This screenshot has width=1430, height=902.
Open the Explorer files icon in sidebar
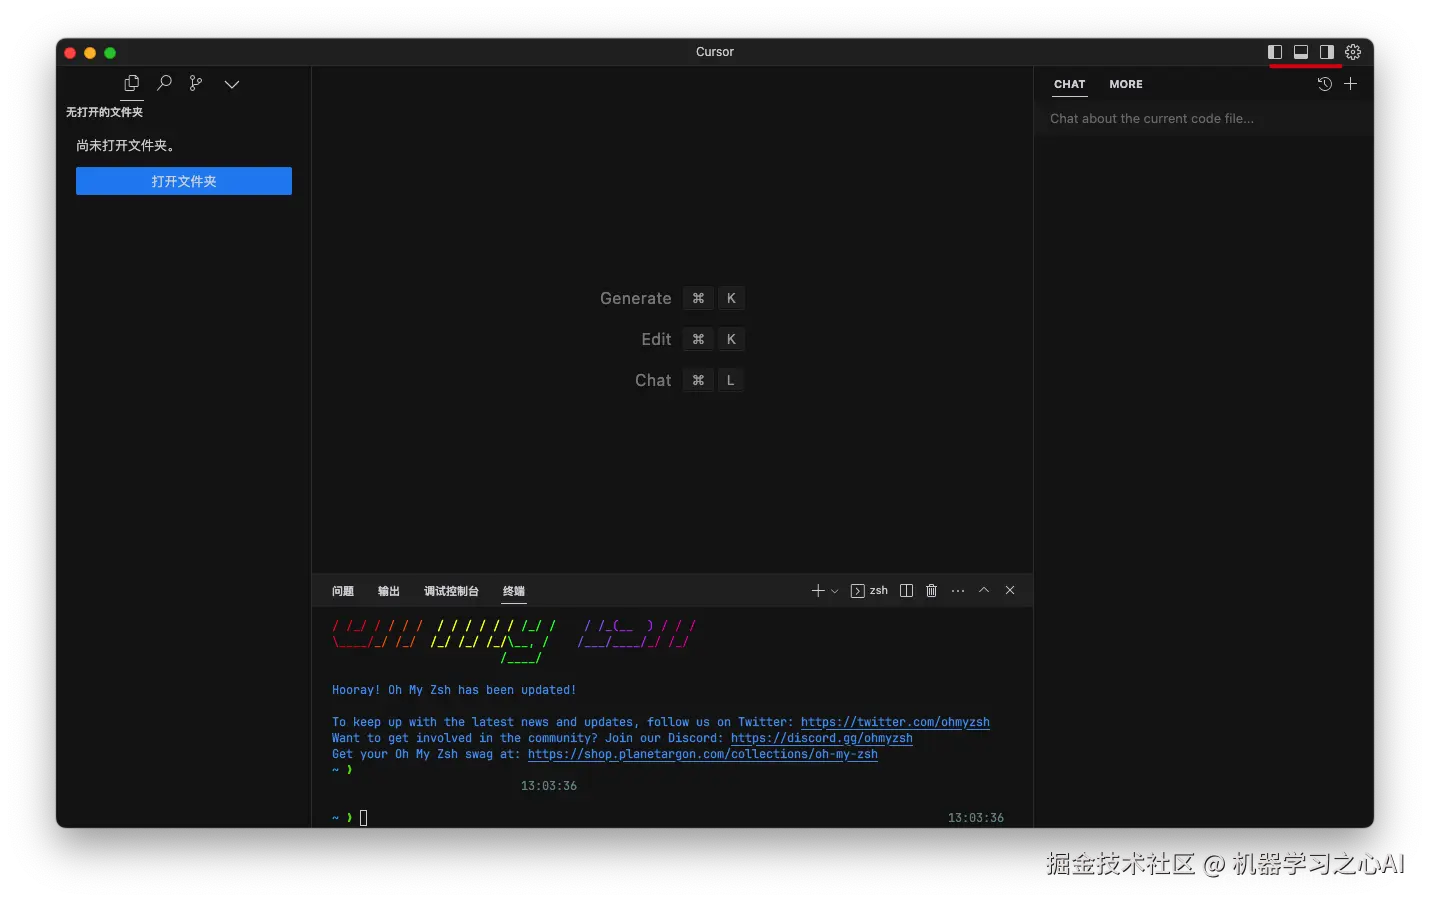click(132, 83)
